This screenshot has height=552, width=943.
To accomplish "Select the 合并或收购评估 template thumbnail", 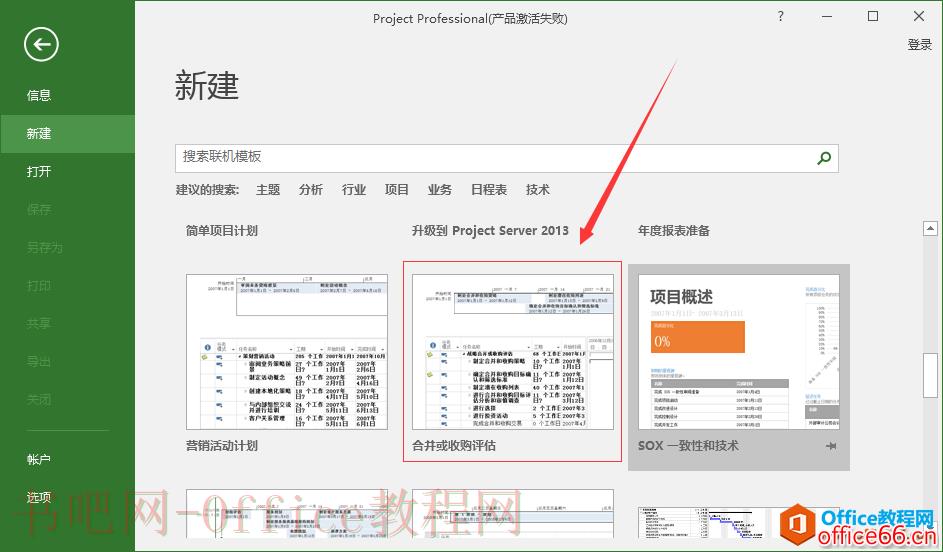I will pos(512,352).
